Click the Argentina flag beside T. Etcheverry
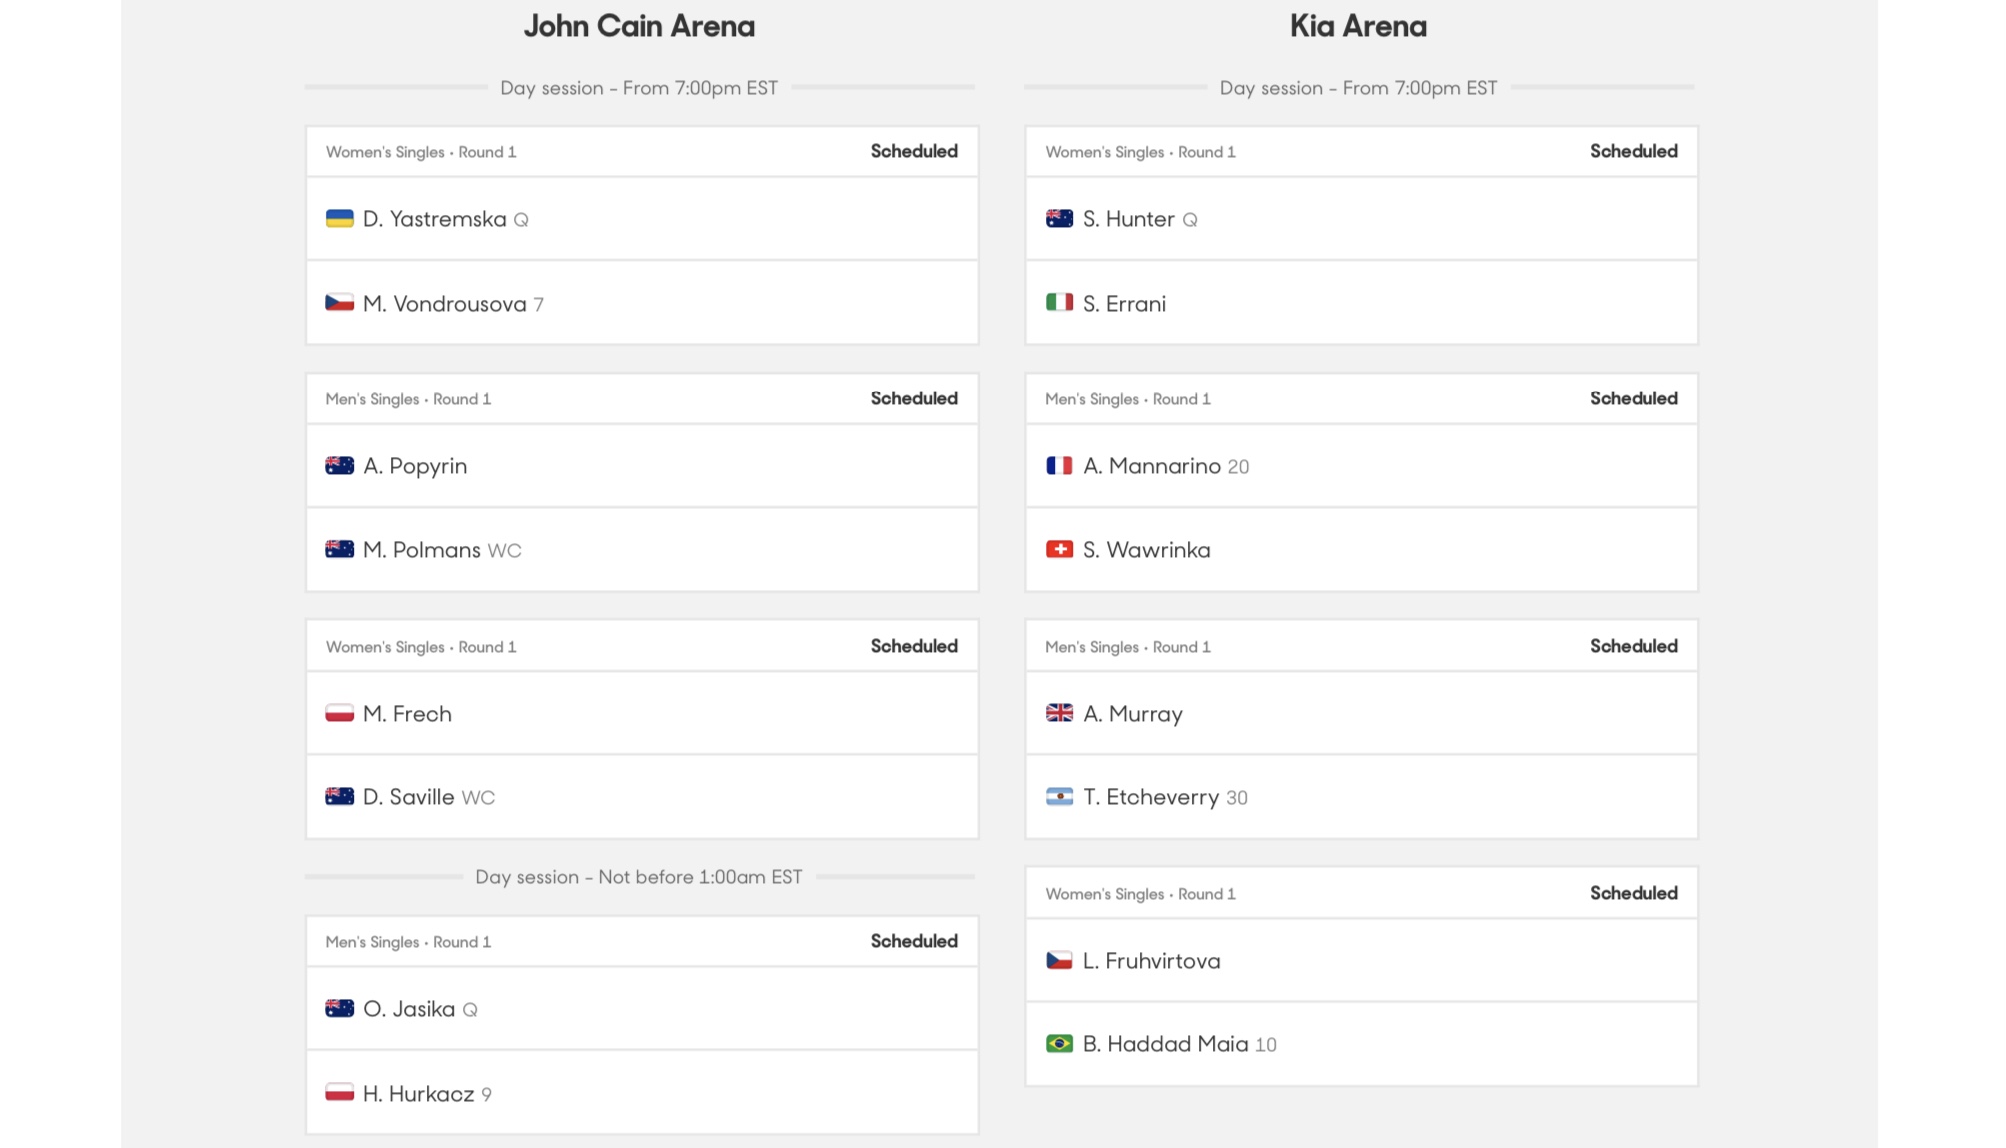Viewport: 2006px width, 1148px height. tap(1059, 797)
